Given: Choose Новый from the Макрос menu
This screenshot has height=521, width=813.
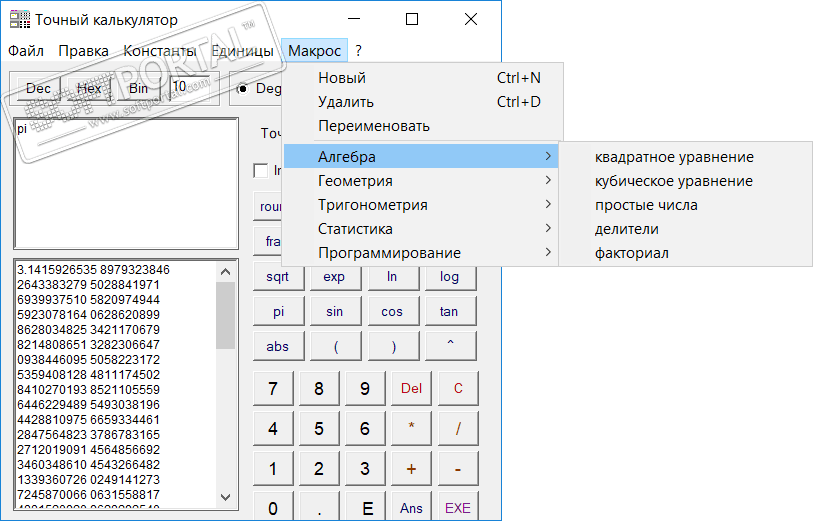Looking at the screenshot, I should 422,78.
